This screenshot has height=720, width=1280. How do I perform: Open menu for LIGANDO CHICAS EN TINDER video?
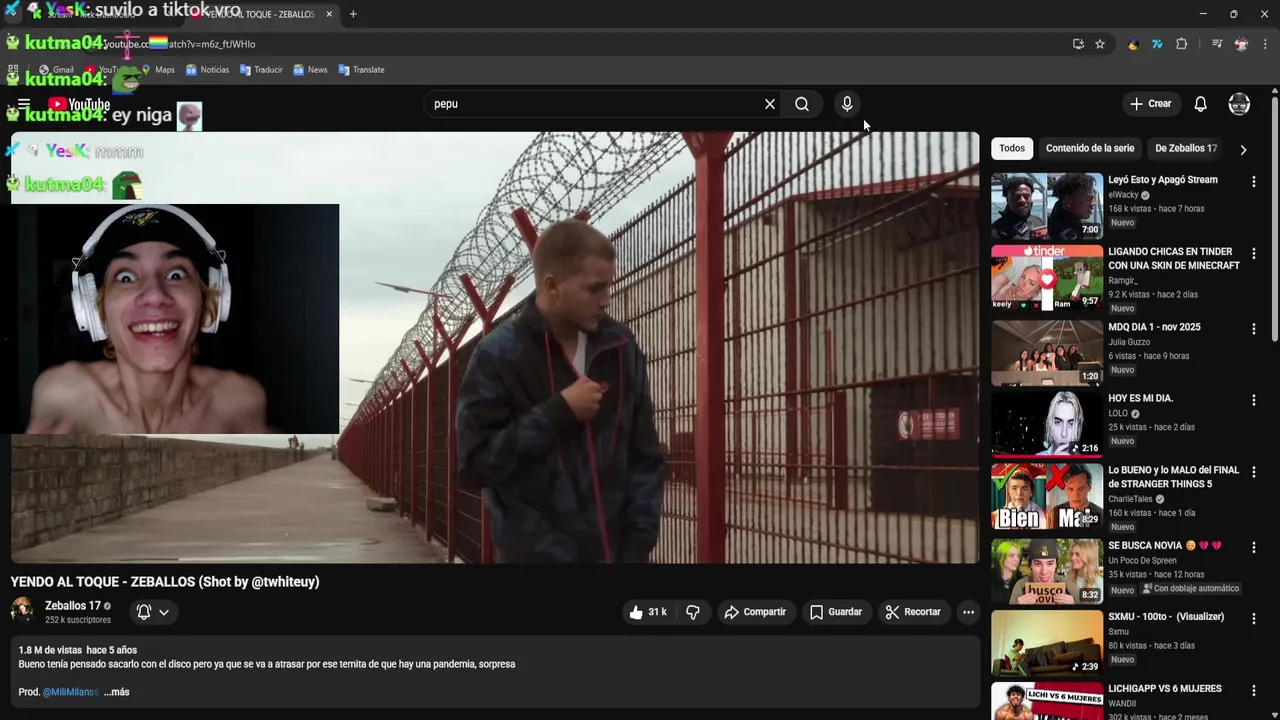[1253, 254]
